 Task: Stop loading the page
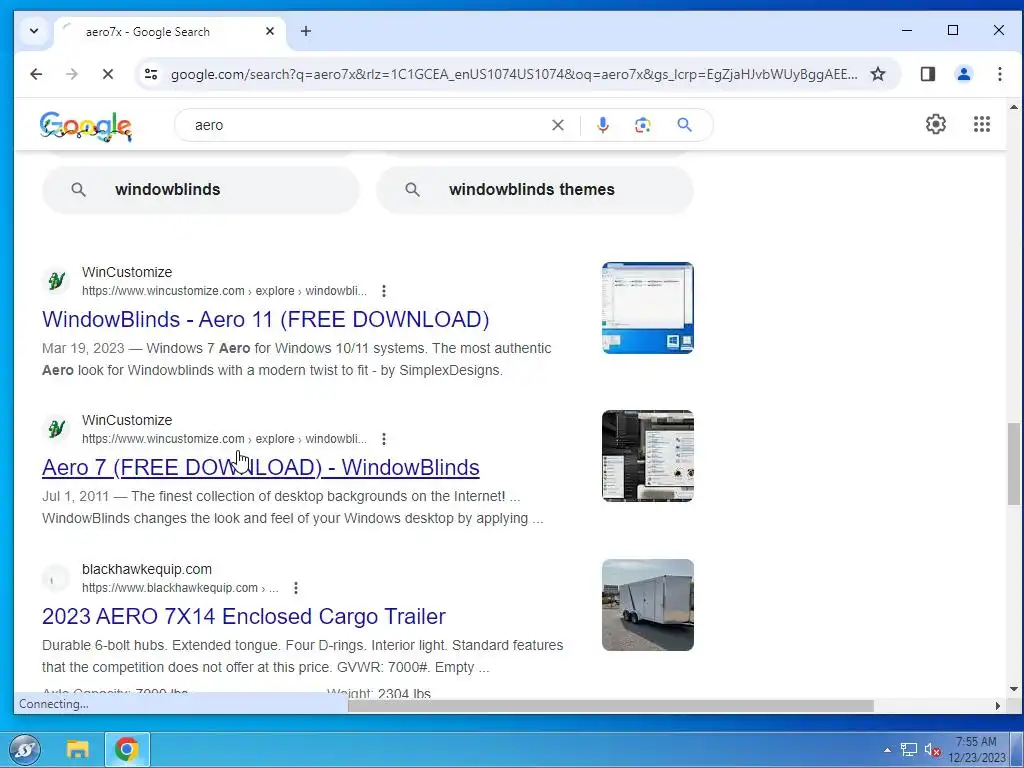(x=108, y=74)
